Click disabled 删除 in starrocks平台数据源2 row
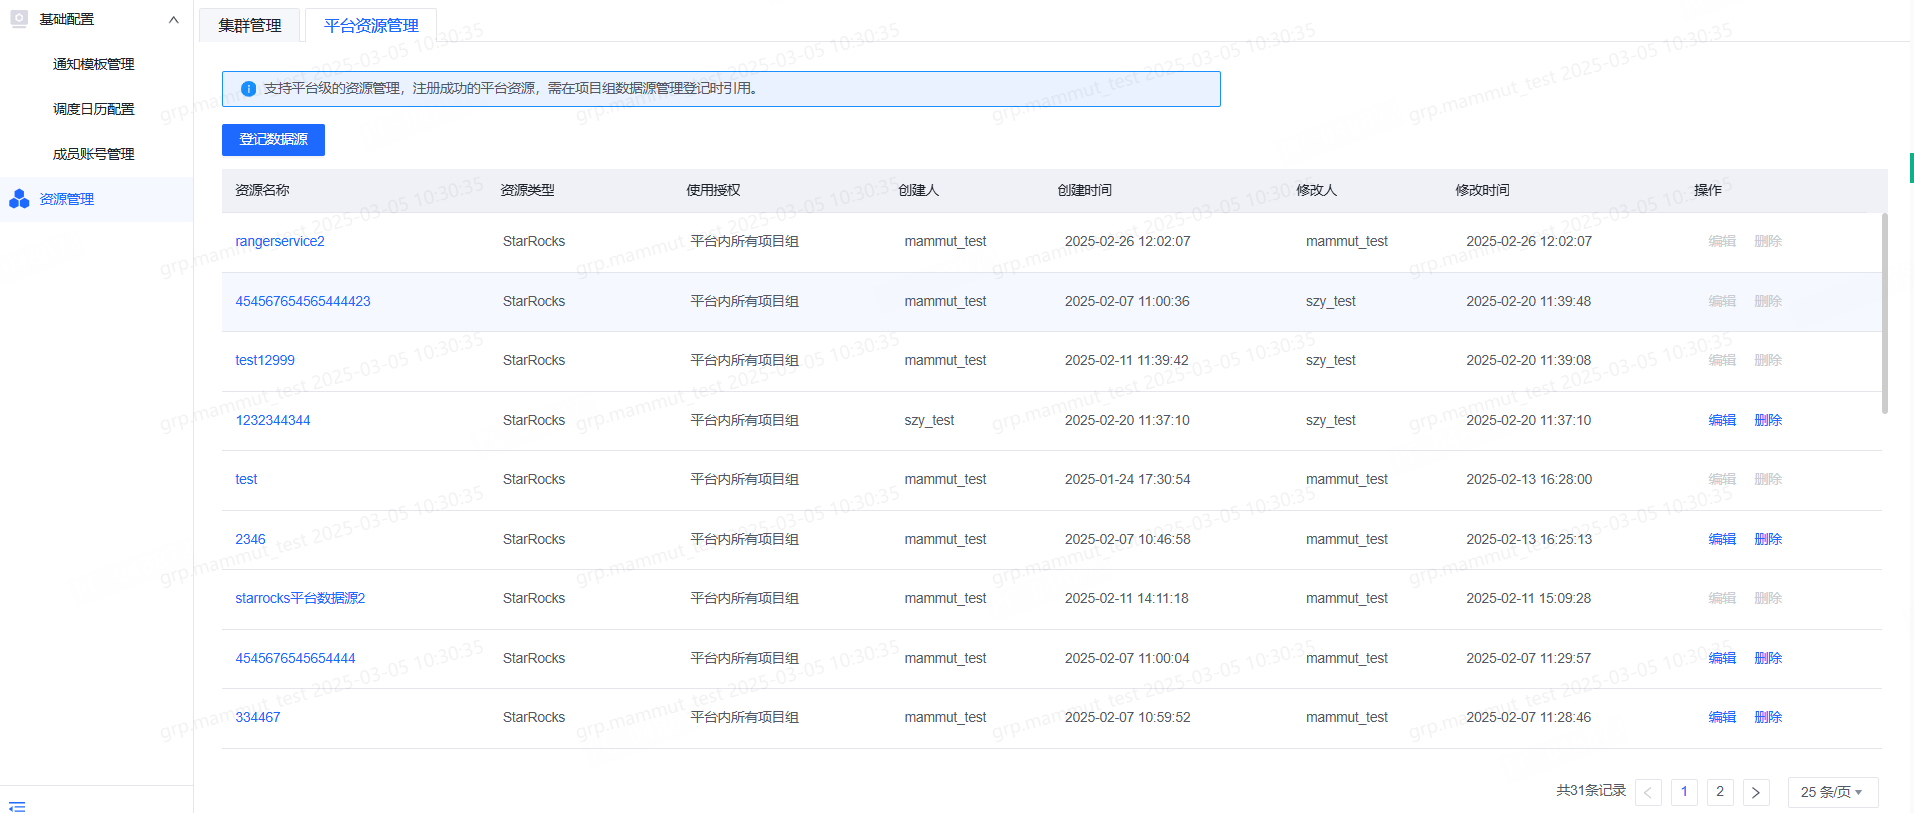Viewport: 1914px width, 813px height. 1768,598
